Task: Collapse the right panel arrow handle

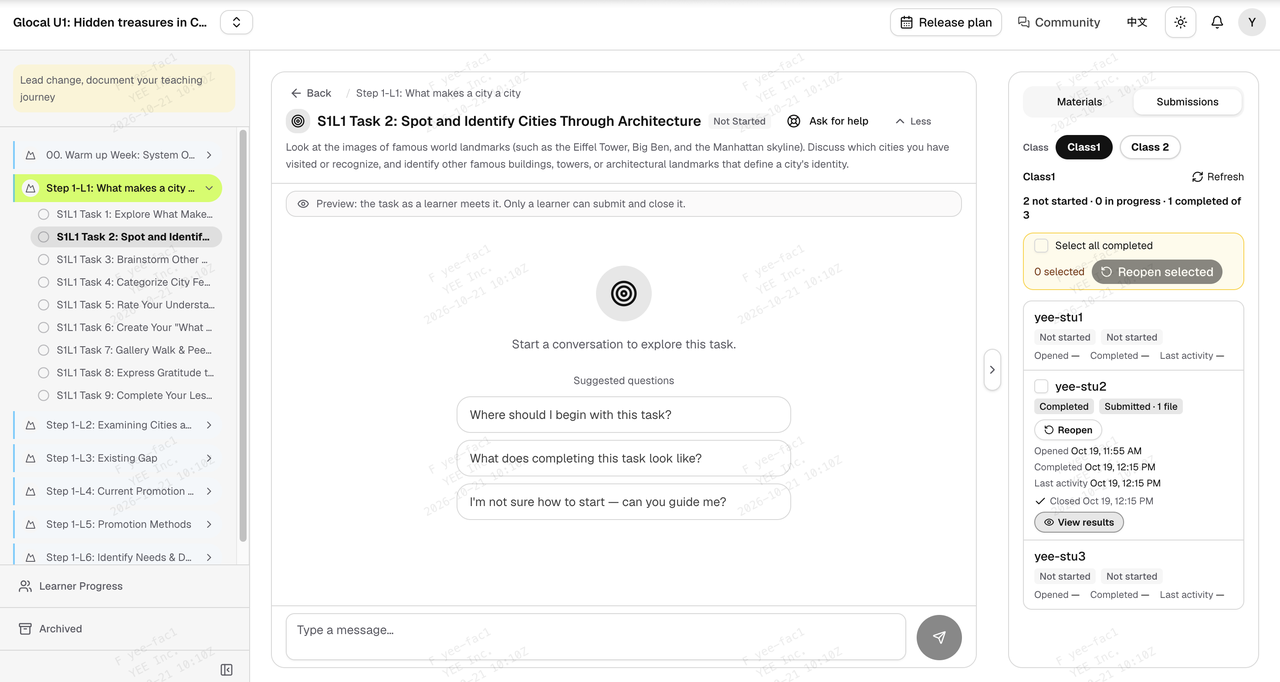Action: coord(992,370)
